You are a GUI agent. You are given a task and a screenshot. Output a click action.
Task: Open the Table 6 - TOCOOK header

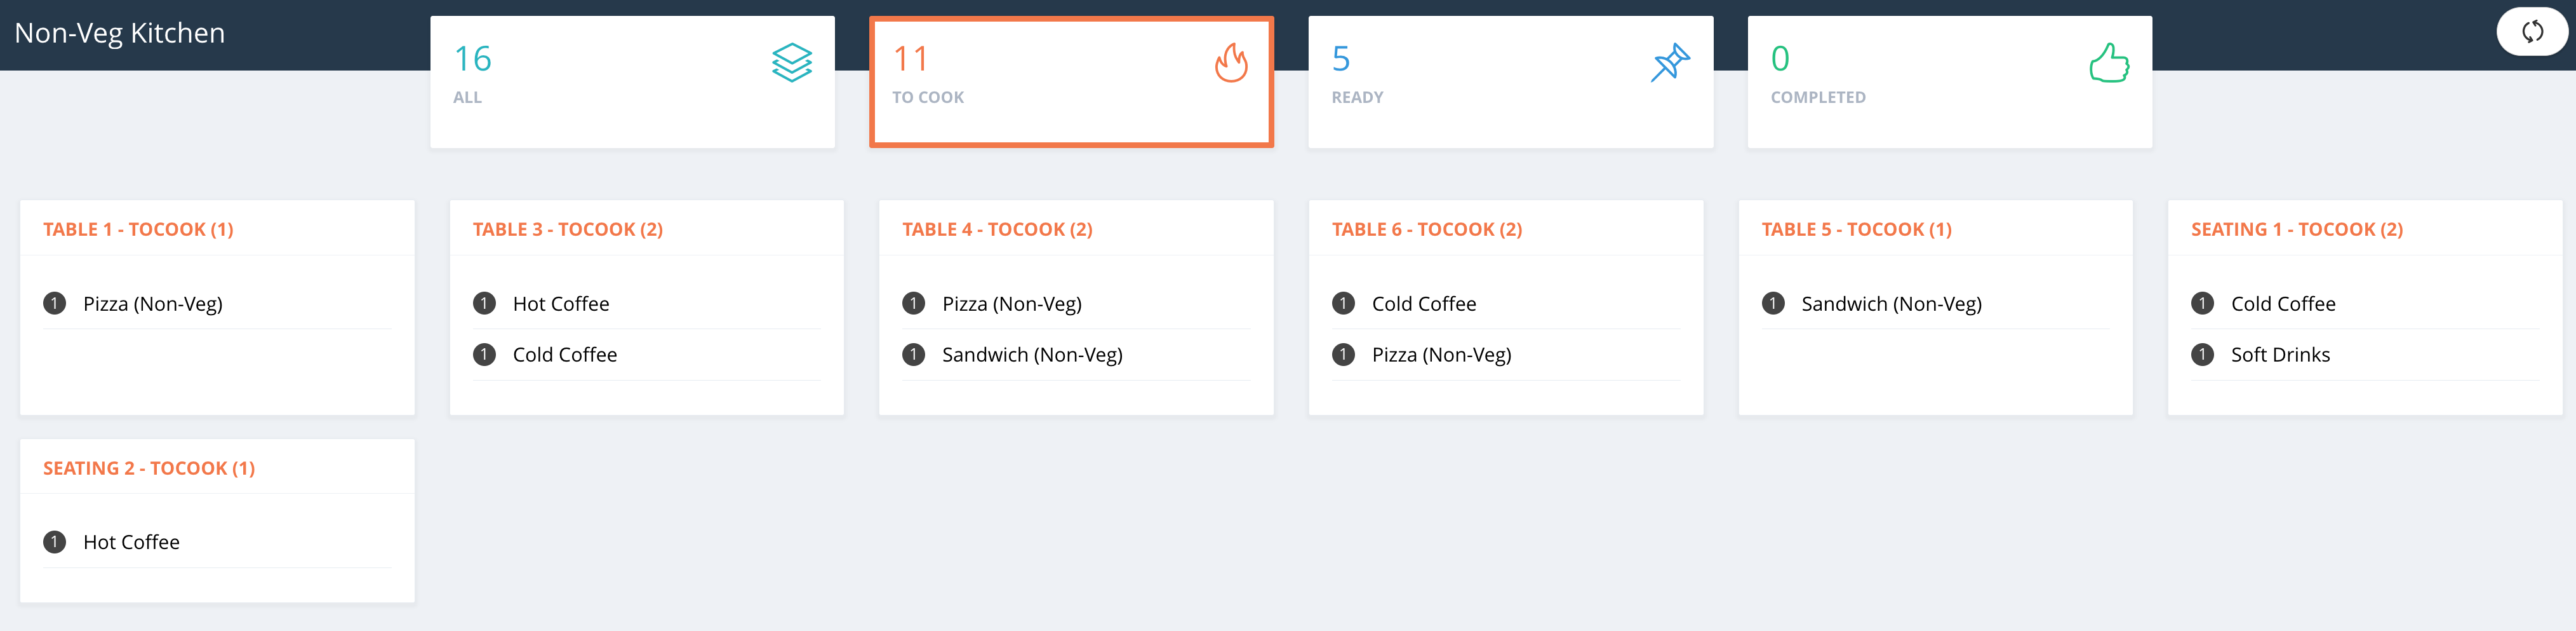[x=1427, y=229]
